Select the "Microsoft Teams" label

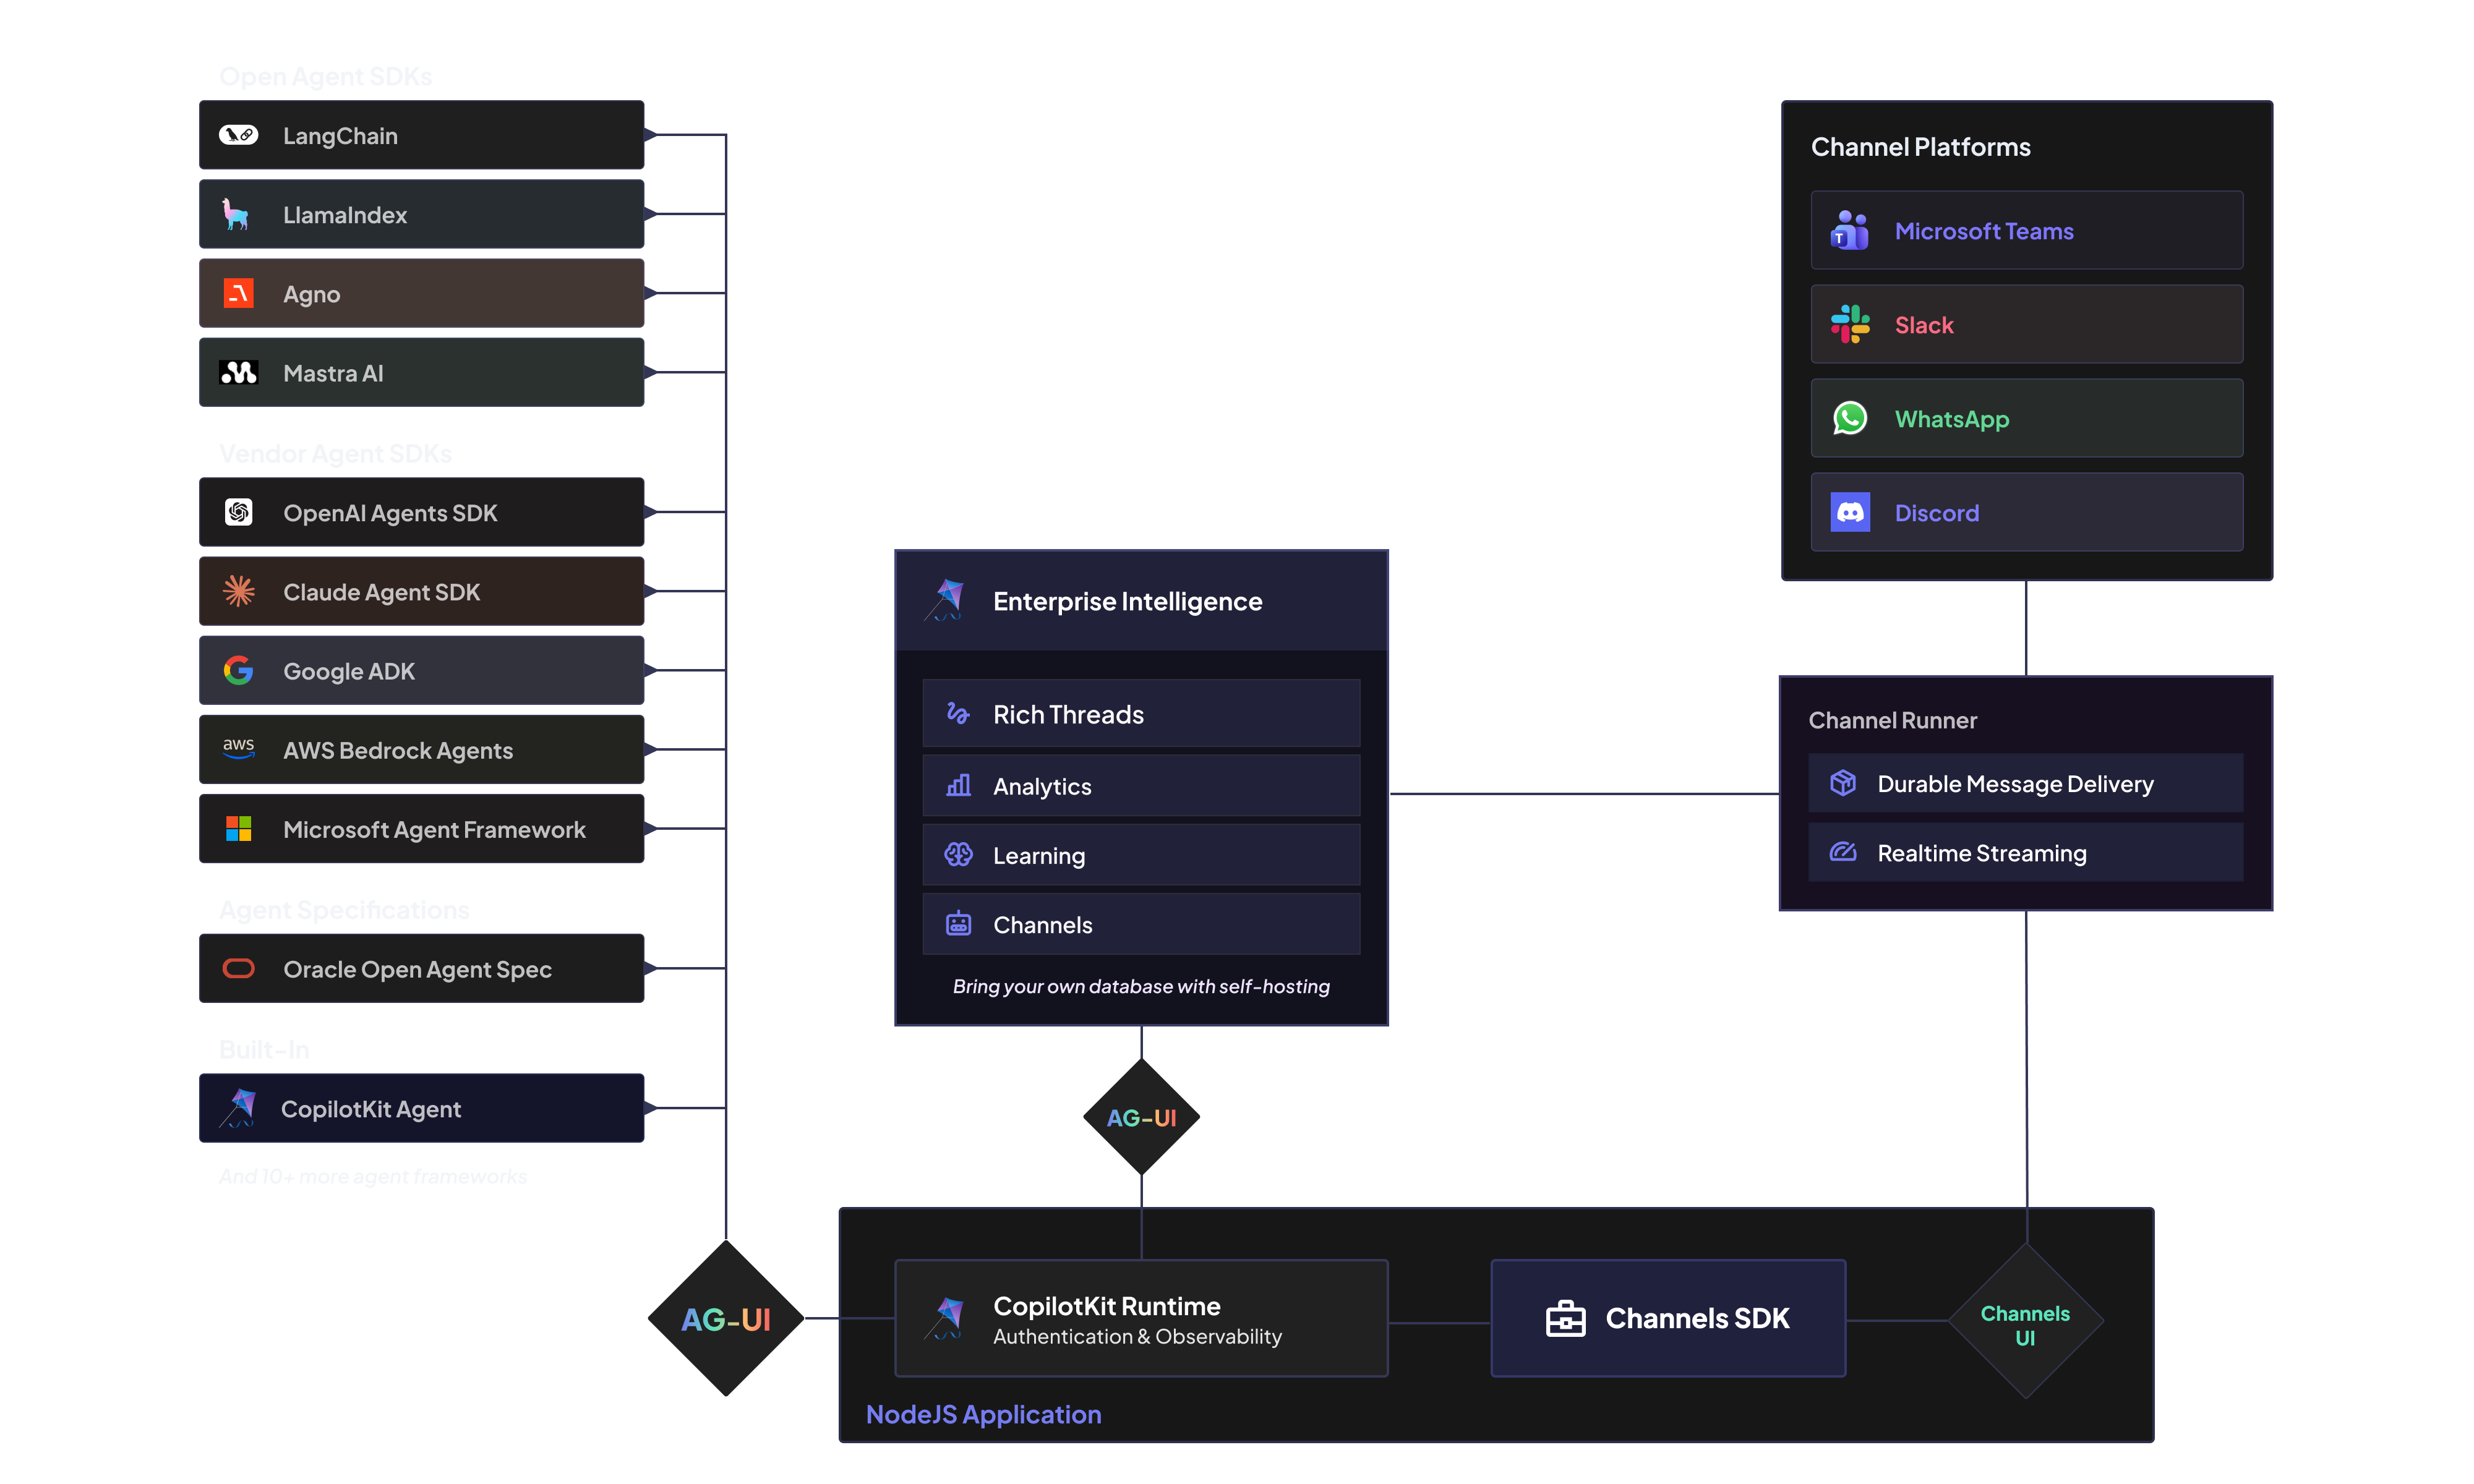(1984, 231)
